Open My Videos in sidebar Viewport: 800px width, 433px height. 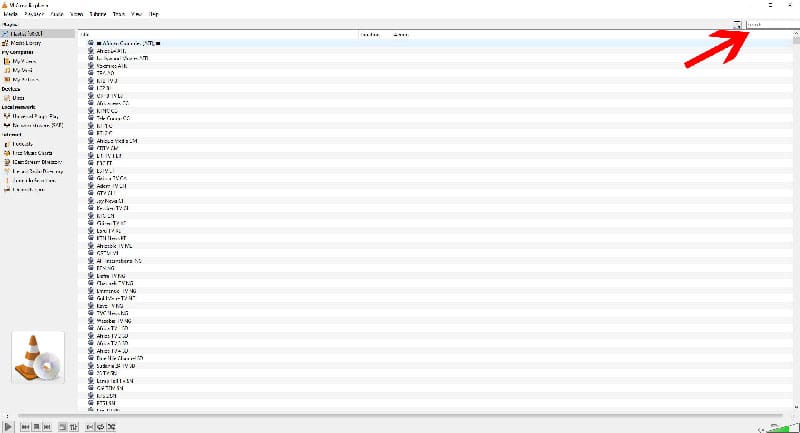[38, 61]
